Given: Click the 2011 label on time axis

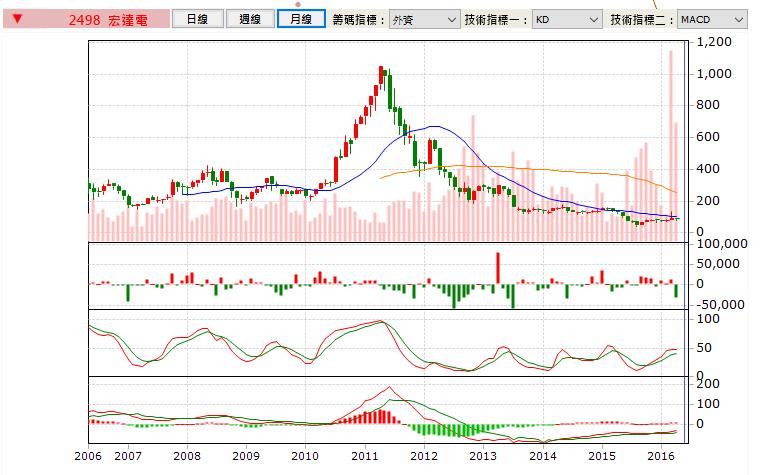Looking at the screenshot, I should 364,455.
